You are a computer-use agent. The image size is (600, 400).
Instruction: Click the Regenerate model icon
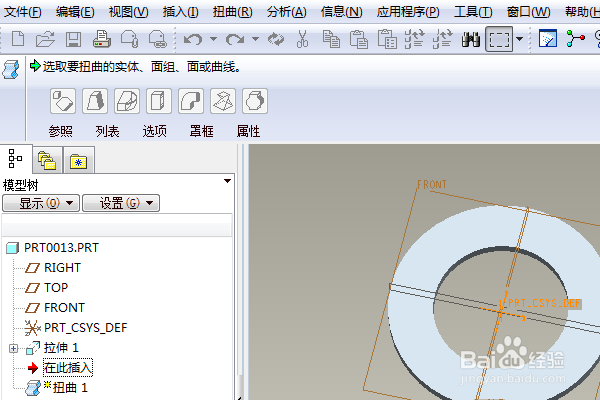(276, 39)
